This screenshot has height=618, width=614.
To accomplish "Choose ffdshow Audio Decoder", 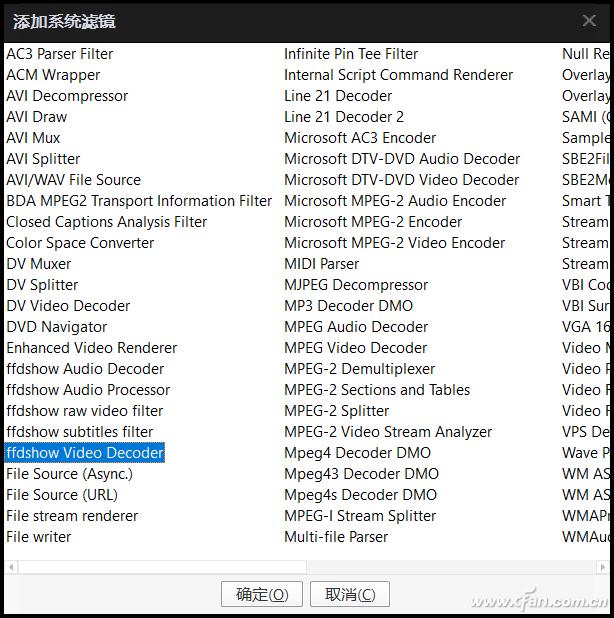I will [85, 369].
